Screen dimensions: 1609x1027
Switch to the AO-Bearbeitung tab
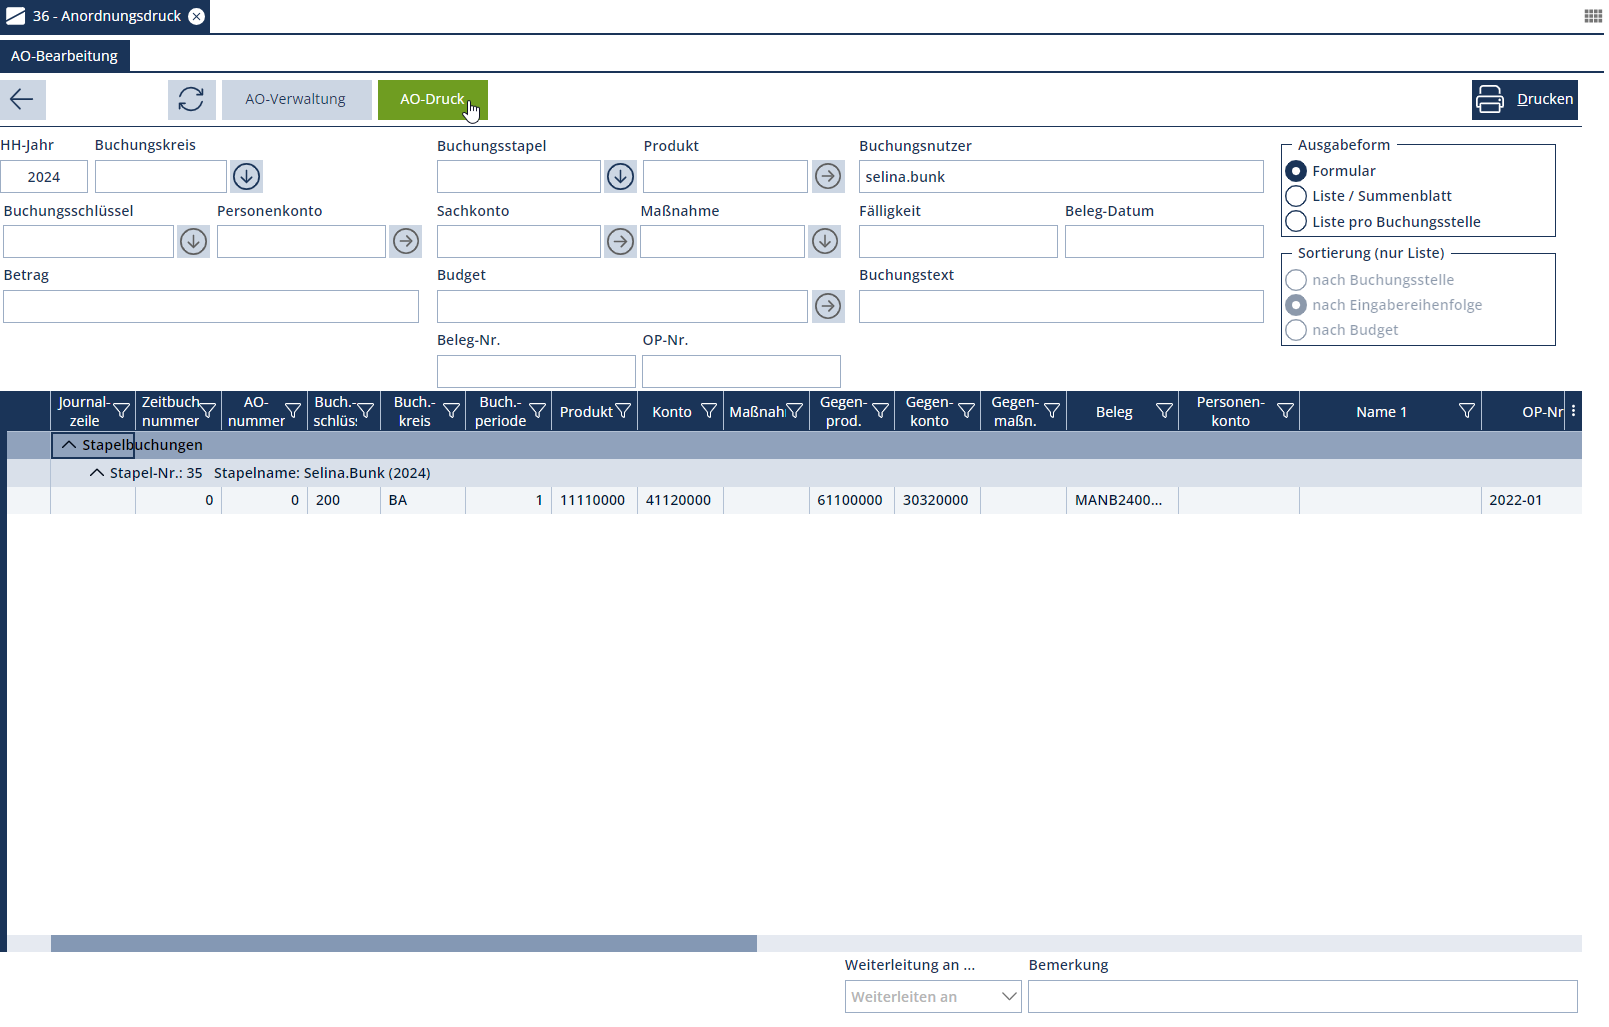65,56
